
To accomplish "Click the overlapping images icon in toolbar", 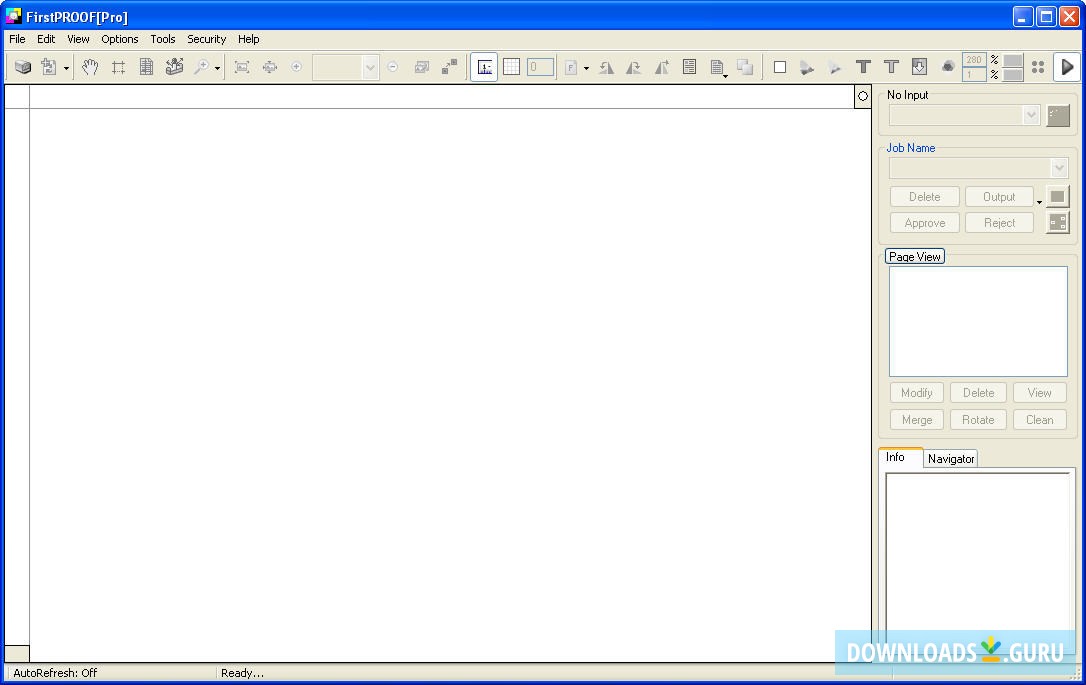I will click(x=421, y=67).
